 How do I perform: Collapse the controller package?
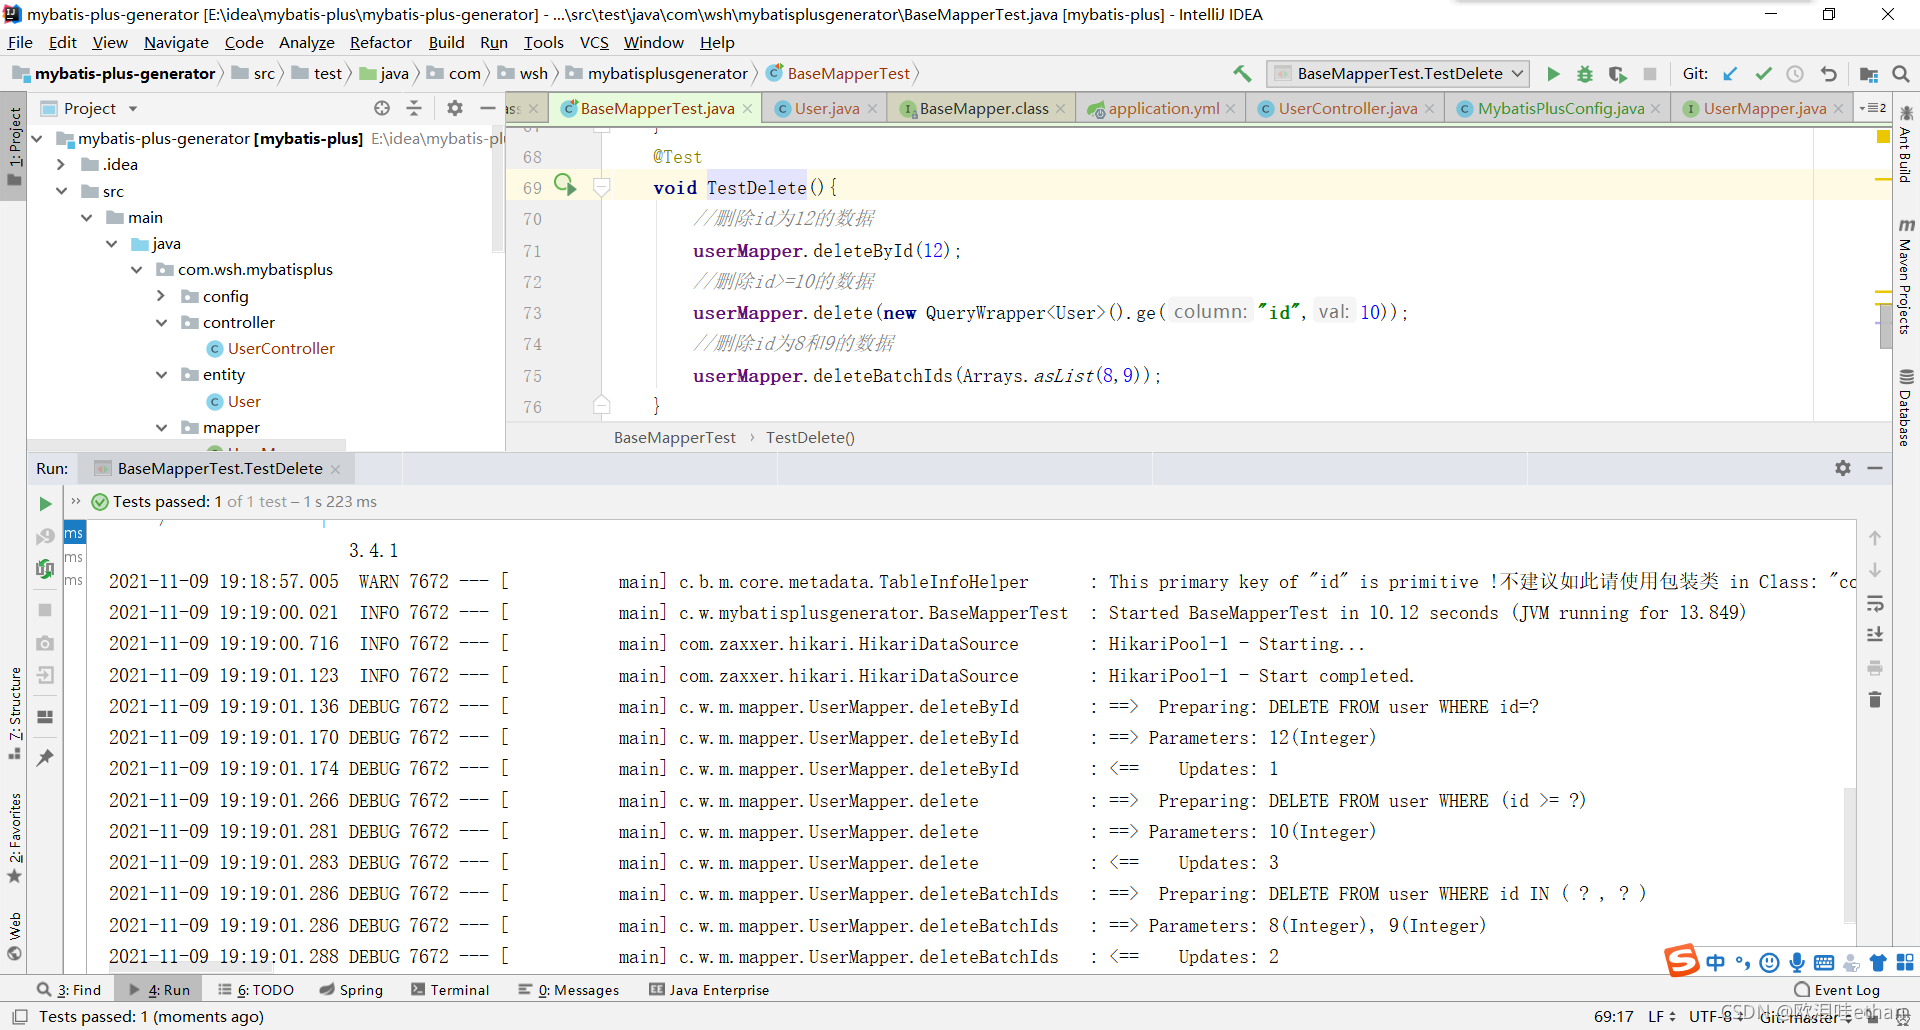pos(161,322)
